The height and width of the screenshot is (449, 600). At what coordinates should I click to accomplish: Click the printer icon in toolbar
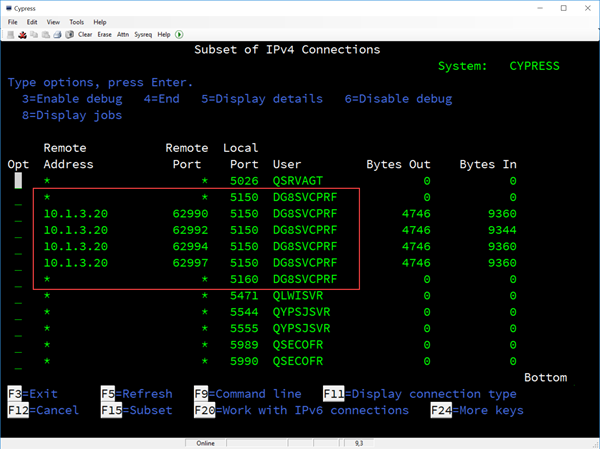point(57,34)
